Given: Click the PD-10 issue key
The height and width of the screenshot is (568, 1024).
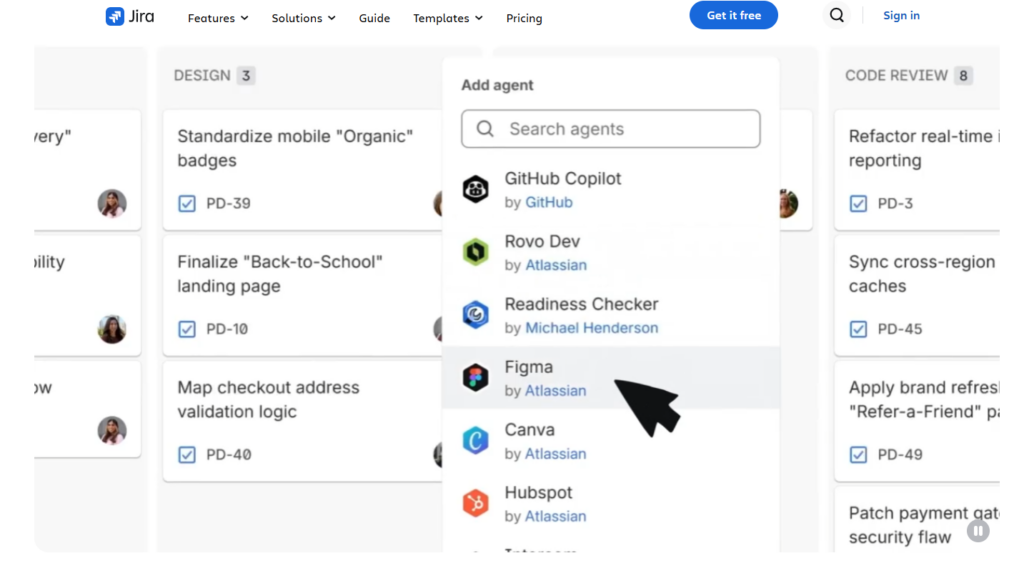Looking at the screenshot, I should pos(227,329).
